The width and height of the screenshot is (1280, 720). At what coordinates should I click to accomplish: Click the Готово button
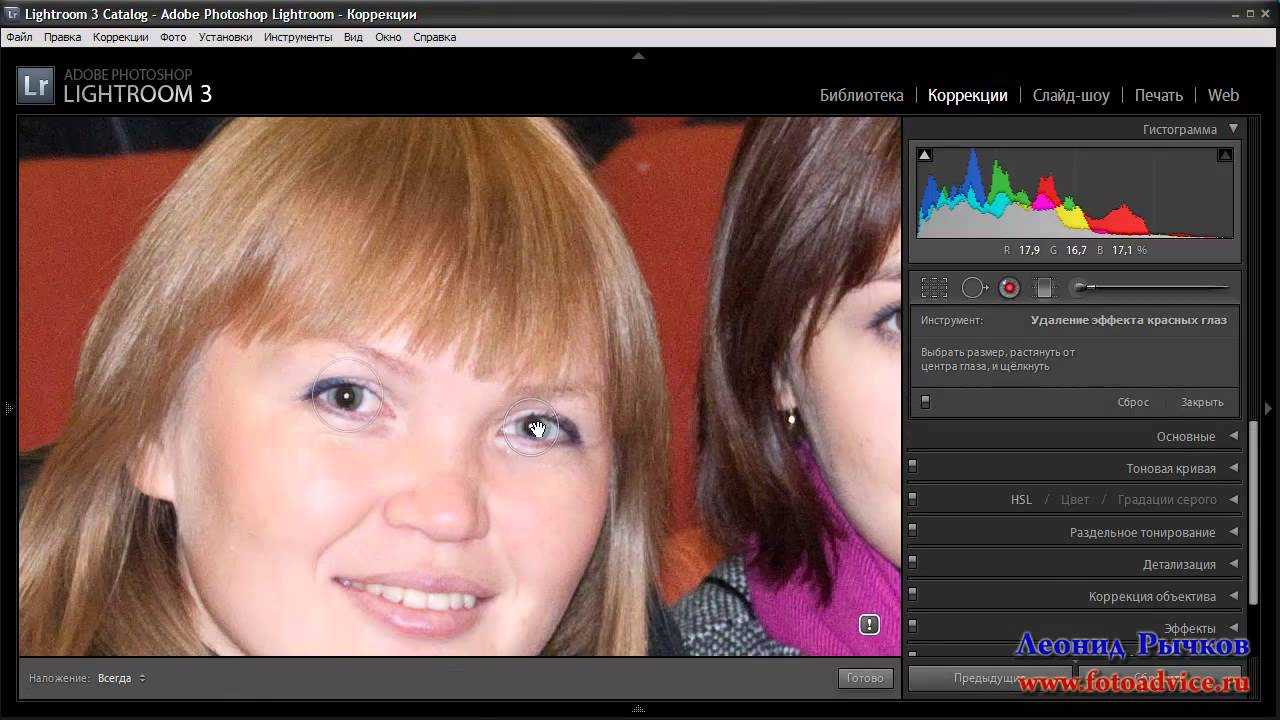pyautogui.click(x=865, y=678)
